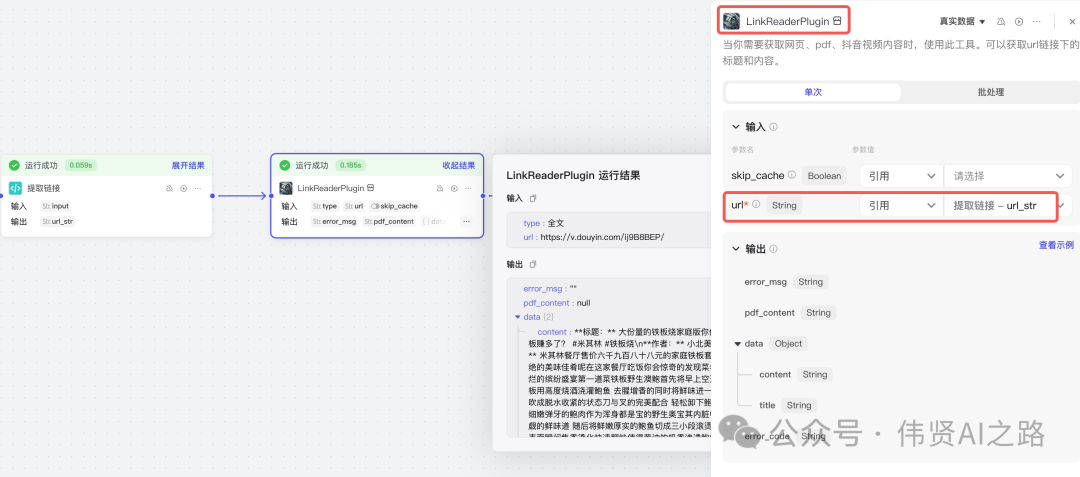The width and height of the screenshot is (1080, 477).
Task: Click the plugin store icon beside panel title
Action: pyautogui.click(x=837, y=21)
